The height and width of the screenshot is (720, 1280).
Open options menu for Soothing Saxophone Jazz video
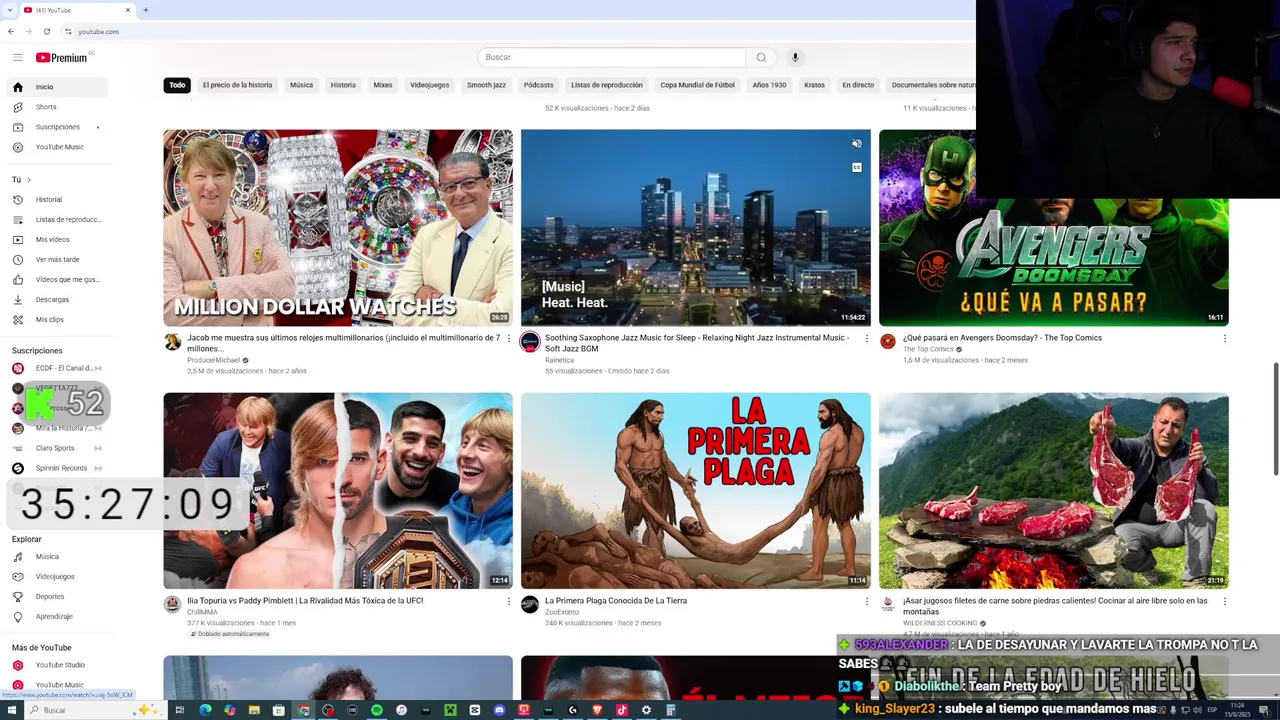pyautogui.click(x=867, y=338)
